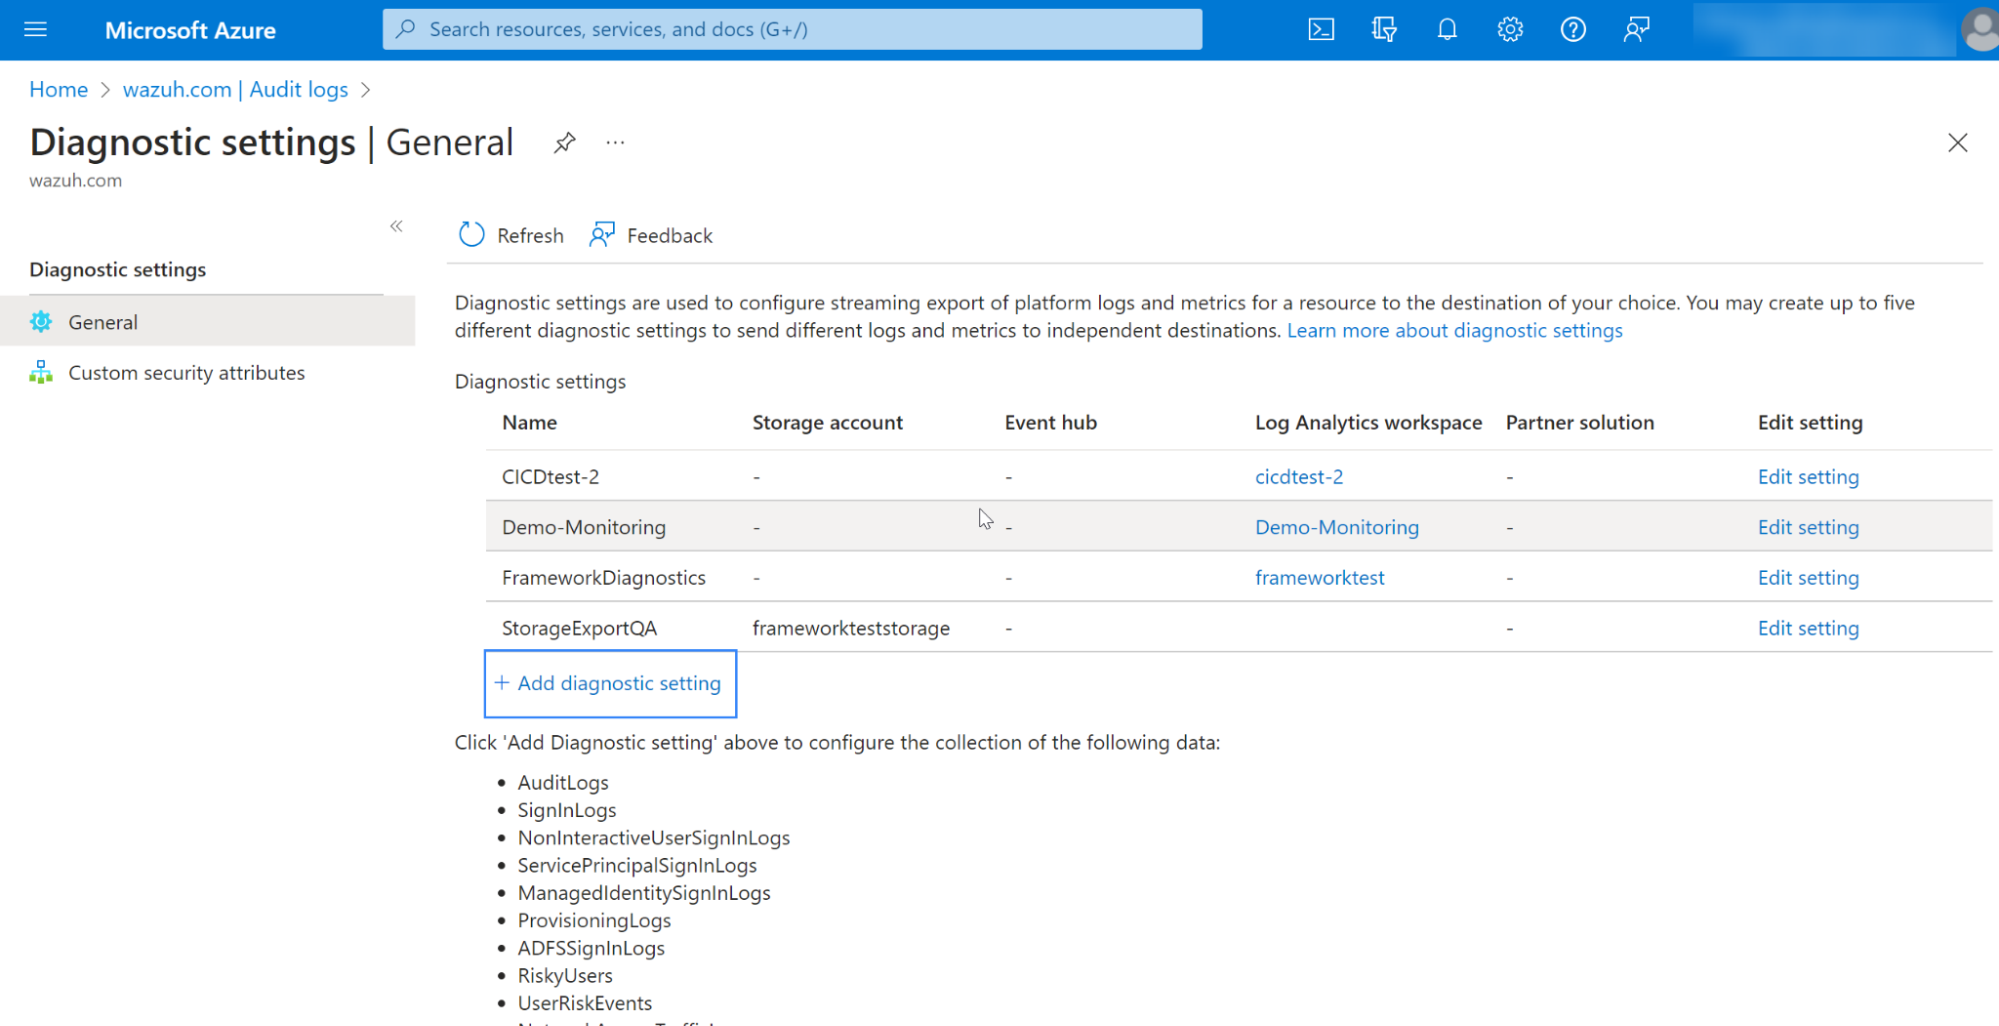Select General in the sidebar menu
Viewport: 1999px width, 1026px height.
click(103, 322)
